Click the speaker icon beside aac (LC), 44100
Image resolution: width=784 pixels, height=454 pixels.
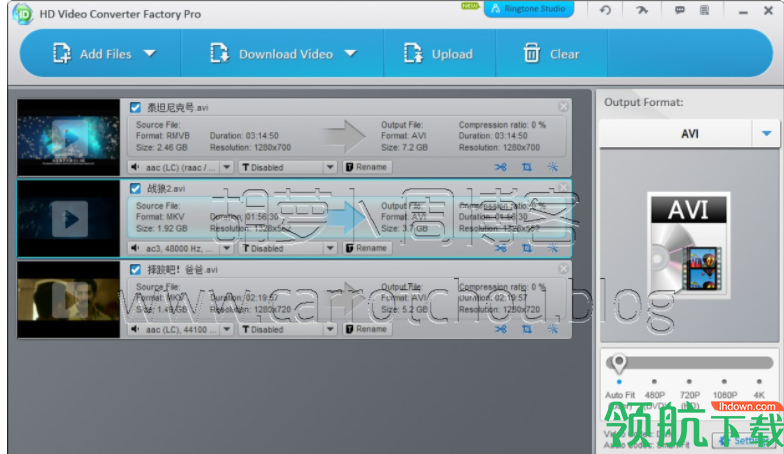[135, 329]
